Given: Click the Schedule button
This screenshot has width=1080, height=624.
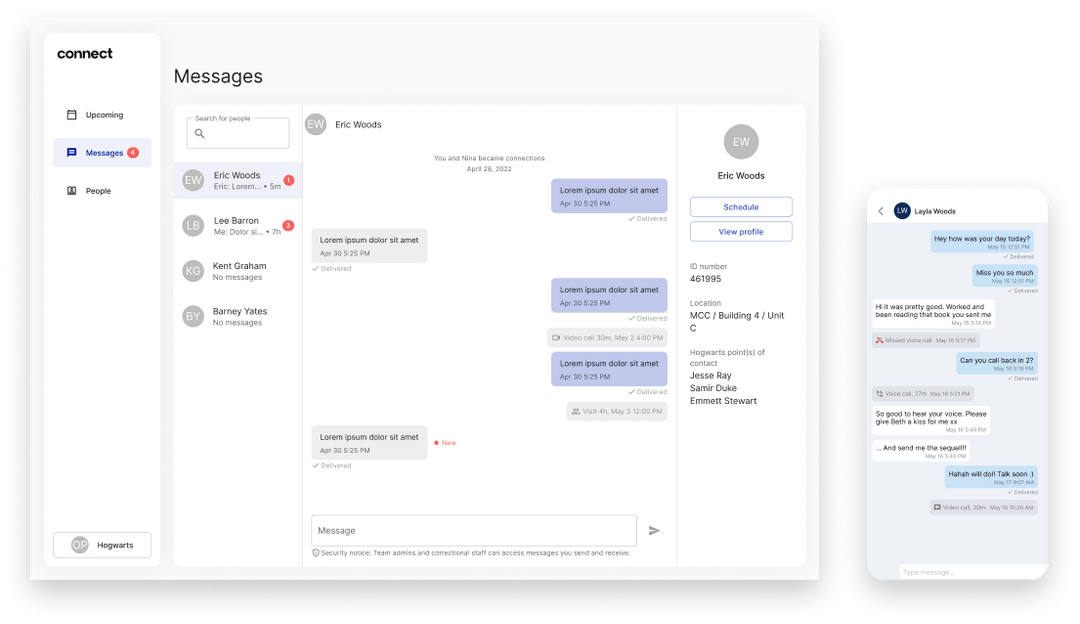Looking at the screenshot, I should tap(740, 206).
